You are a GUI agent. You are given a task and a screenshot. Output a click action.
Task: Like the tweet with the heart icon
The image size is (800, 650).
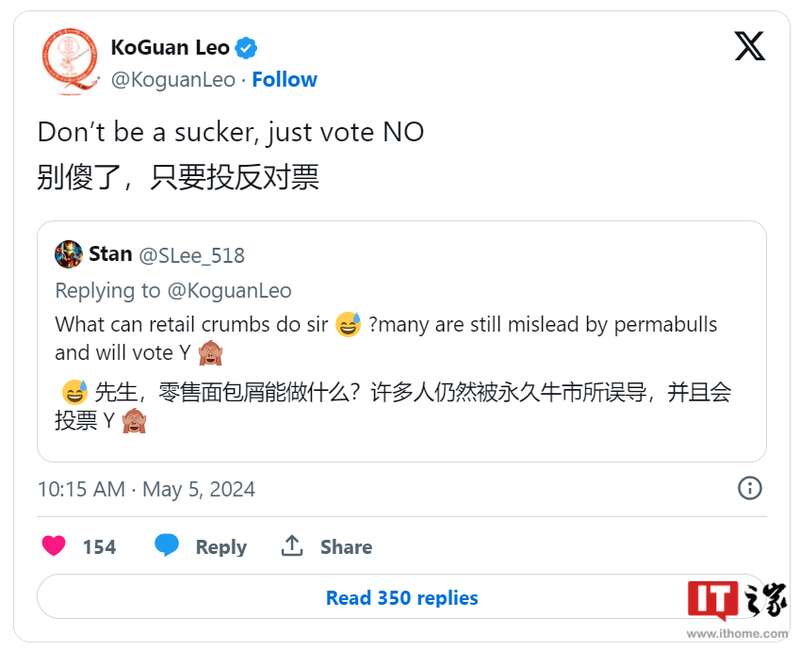point(54,546)
